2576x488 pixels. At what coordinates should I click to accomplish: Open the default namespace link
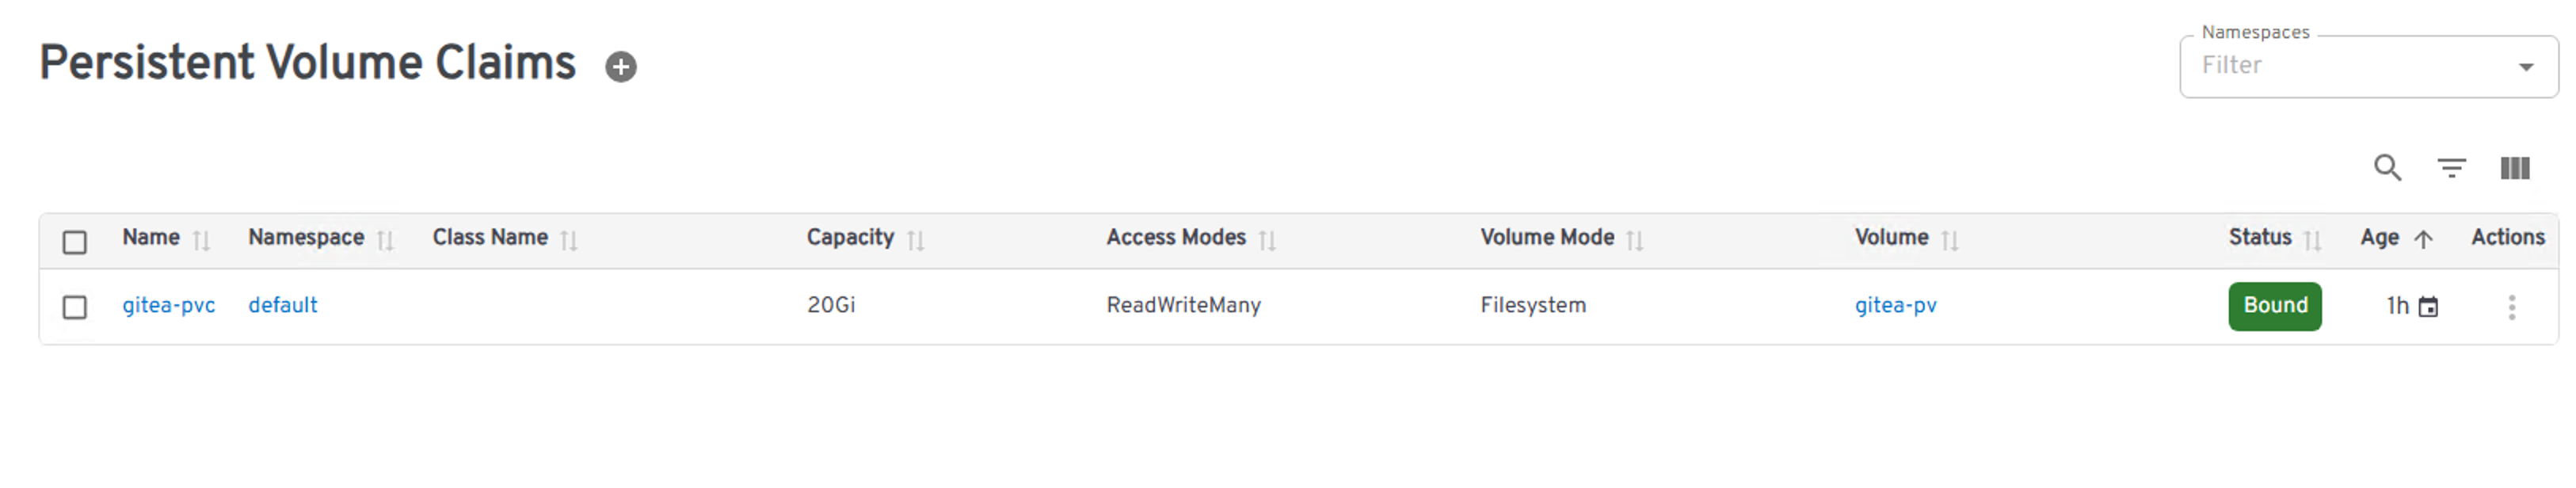click(x=282, y=305)
